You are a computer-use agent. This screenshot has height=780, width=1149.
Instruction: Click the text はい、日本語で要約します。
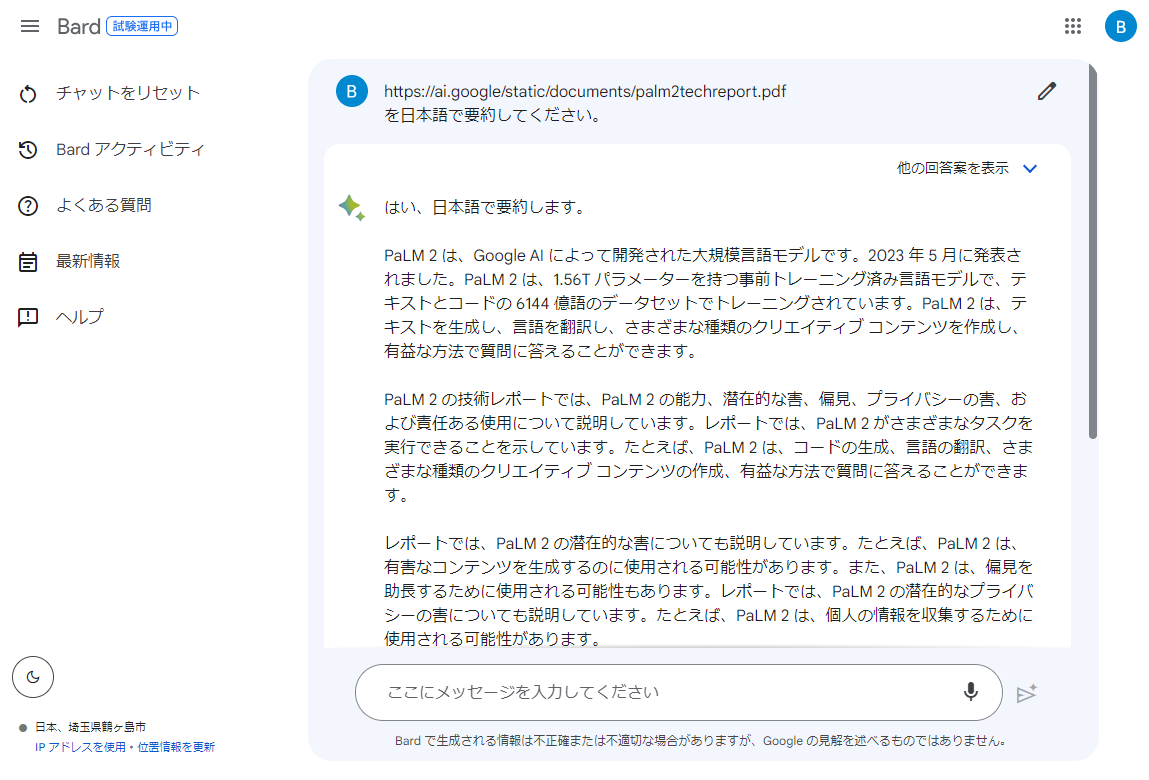[x=487, y=207]
